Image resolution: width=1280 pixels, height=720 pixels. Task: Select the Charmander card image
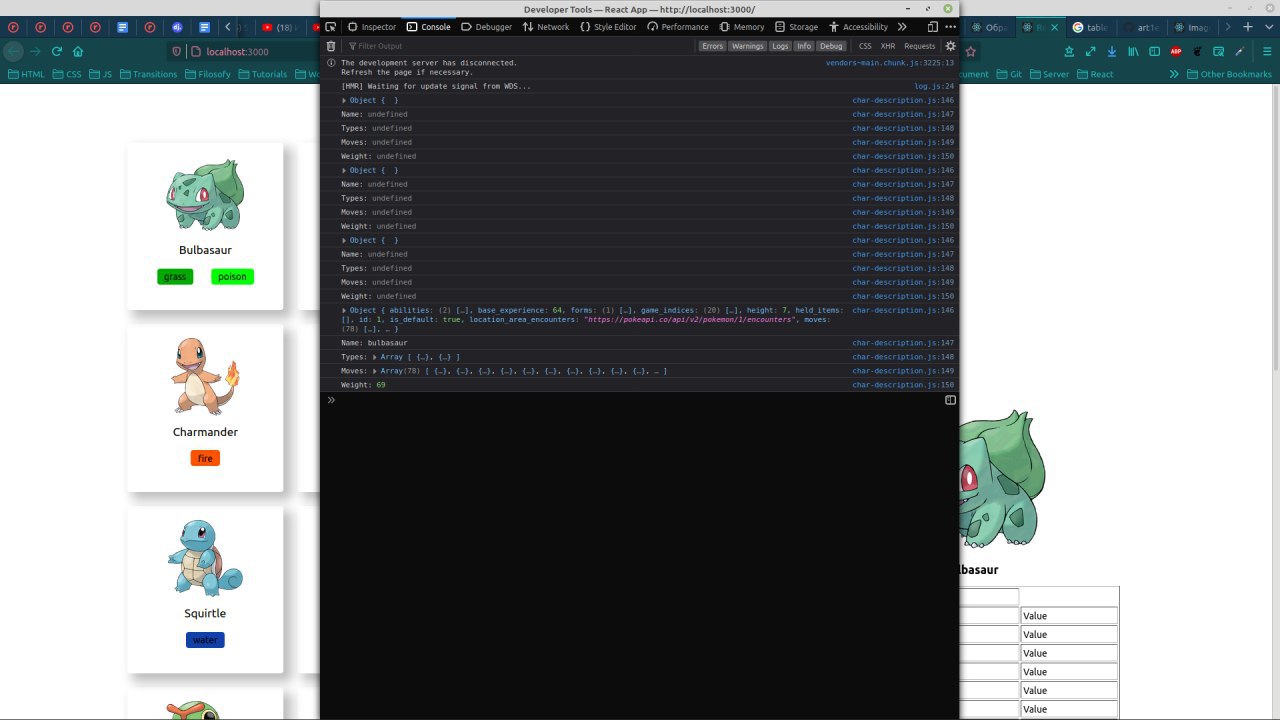point(205,375)
